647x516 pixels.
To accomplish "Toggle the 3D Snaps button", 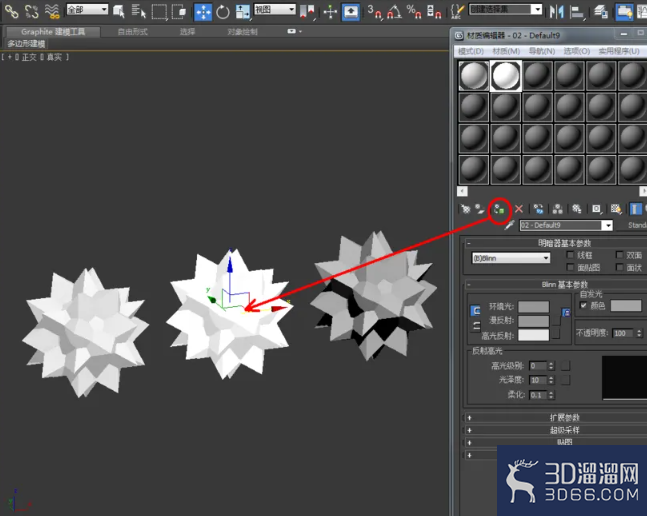I will (375, 12).
